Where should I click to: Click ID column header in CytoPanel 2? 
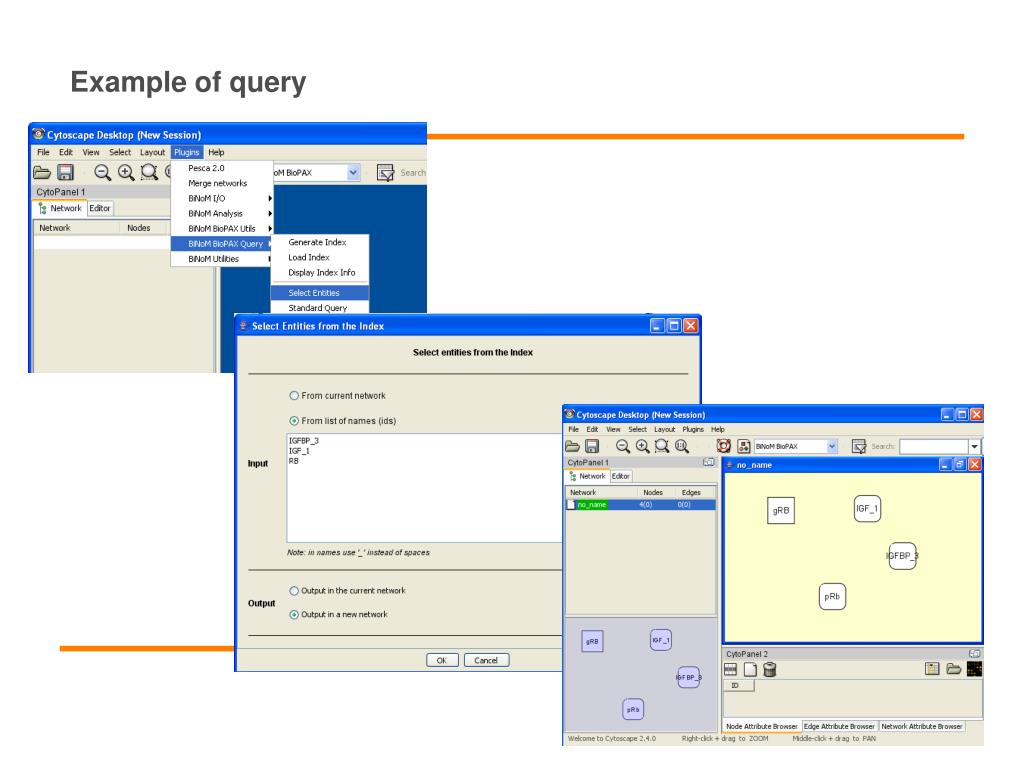point(739,686)
